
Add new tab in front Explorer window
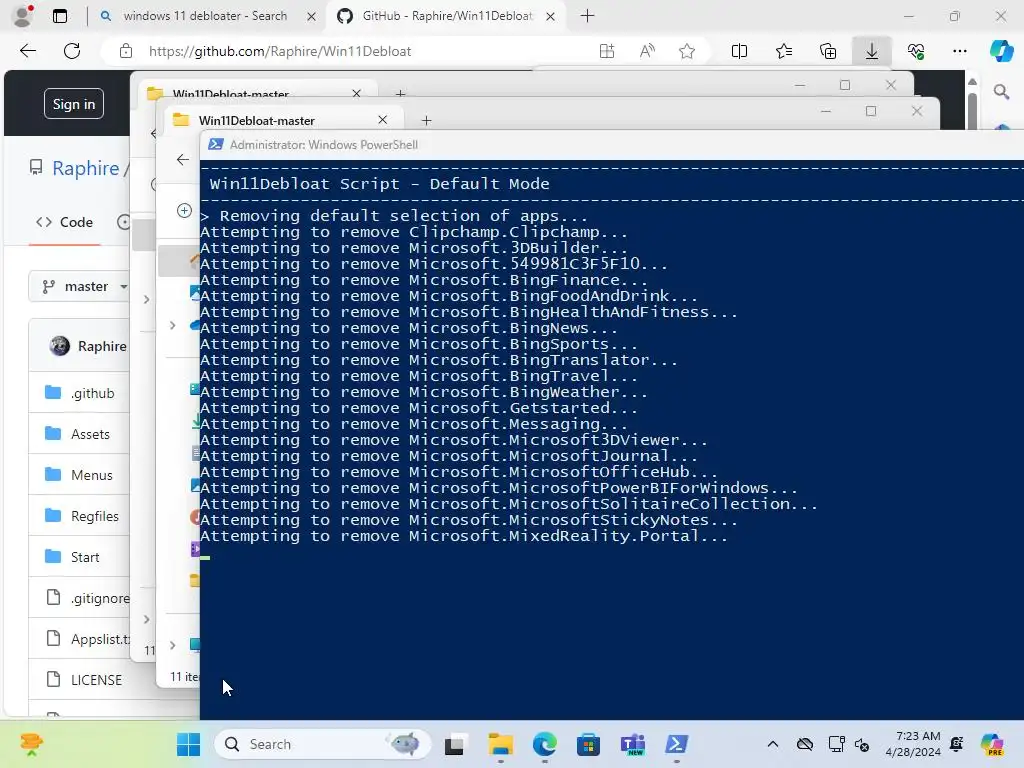click(x=426, y=120)
